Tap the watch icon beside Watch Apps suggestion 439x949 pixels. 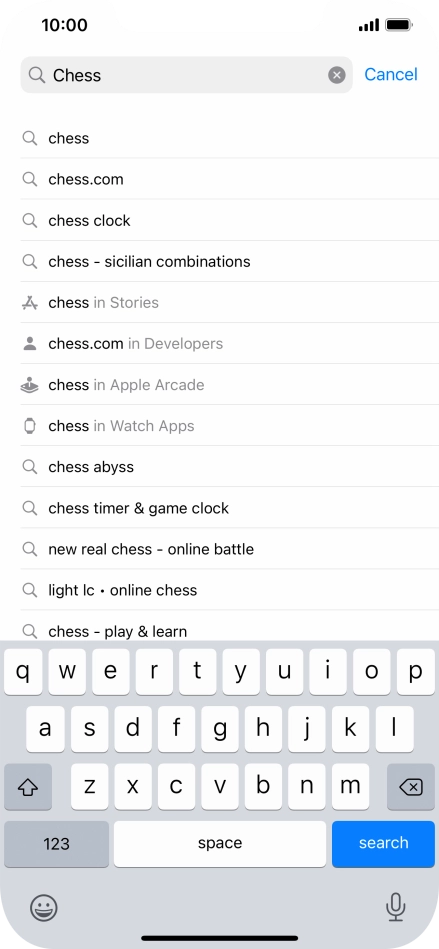click(x=30, y=426)
